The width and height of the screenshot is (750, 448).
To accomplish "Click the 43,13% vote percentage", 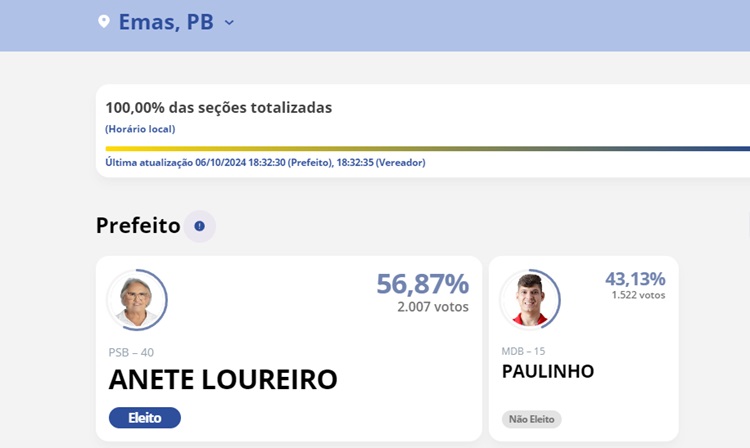I will point(635,279).
